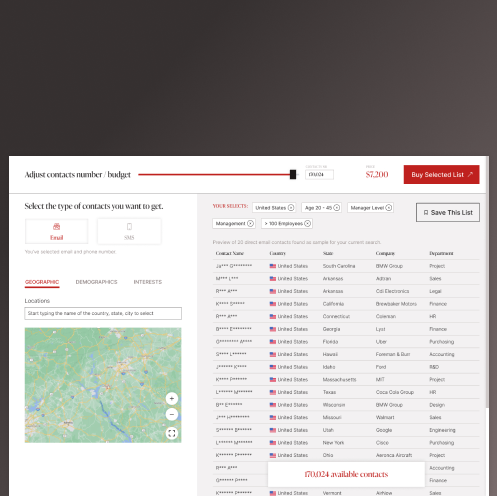Click Save This List button

448,212
